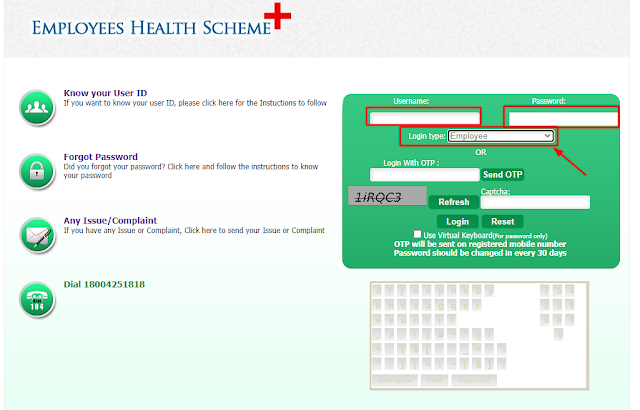Focus the Login With OTP field

click(x=424, y=175)
